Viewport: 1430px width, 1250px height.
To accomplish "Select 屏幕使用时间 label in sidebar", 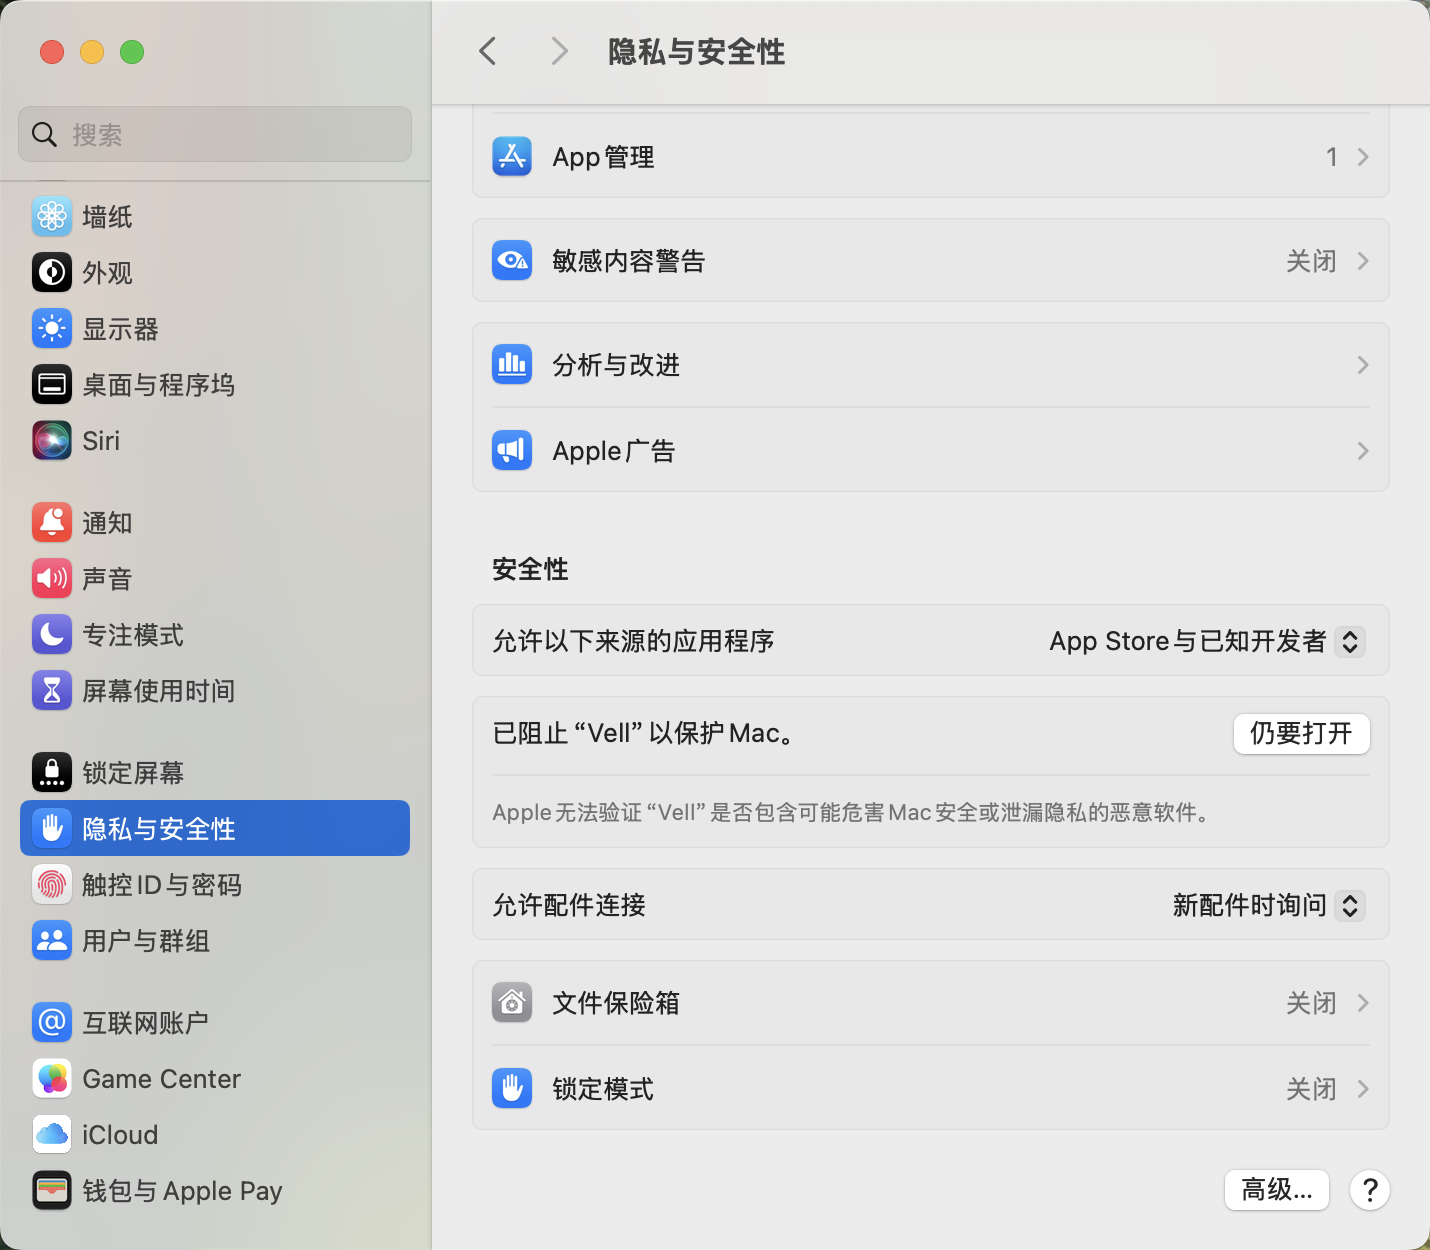I will tap(159, 691).
